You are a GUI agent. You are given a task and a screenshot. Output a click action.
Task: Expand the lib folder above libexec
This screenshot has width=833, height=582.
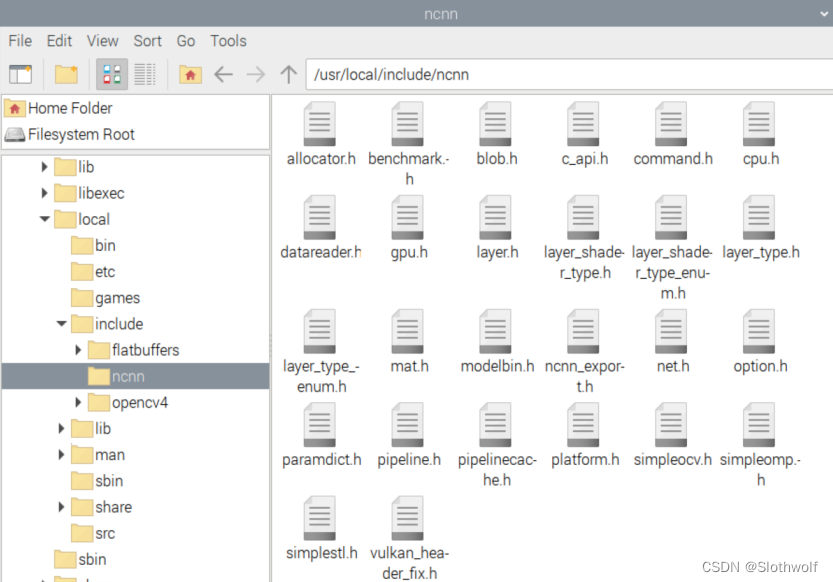[x=45, y=167]
